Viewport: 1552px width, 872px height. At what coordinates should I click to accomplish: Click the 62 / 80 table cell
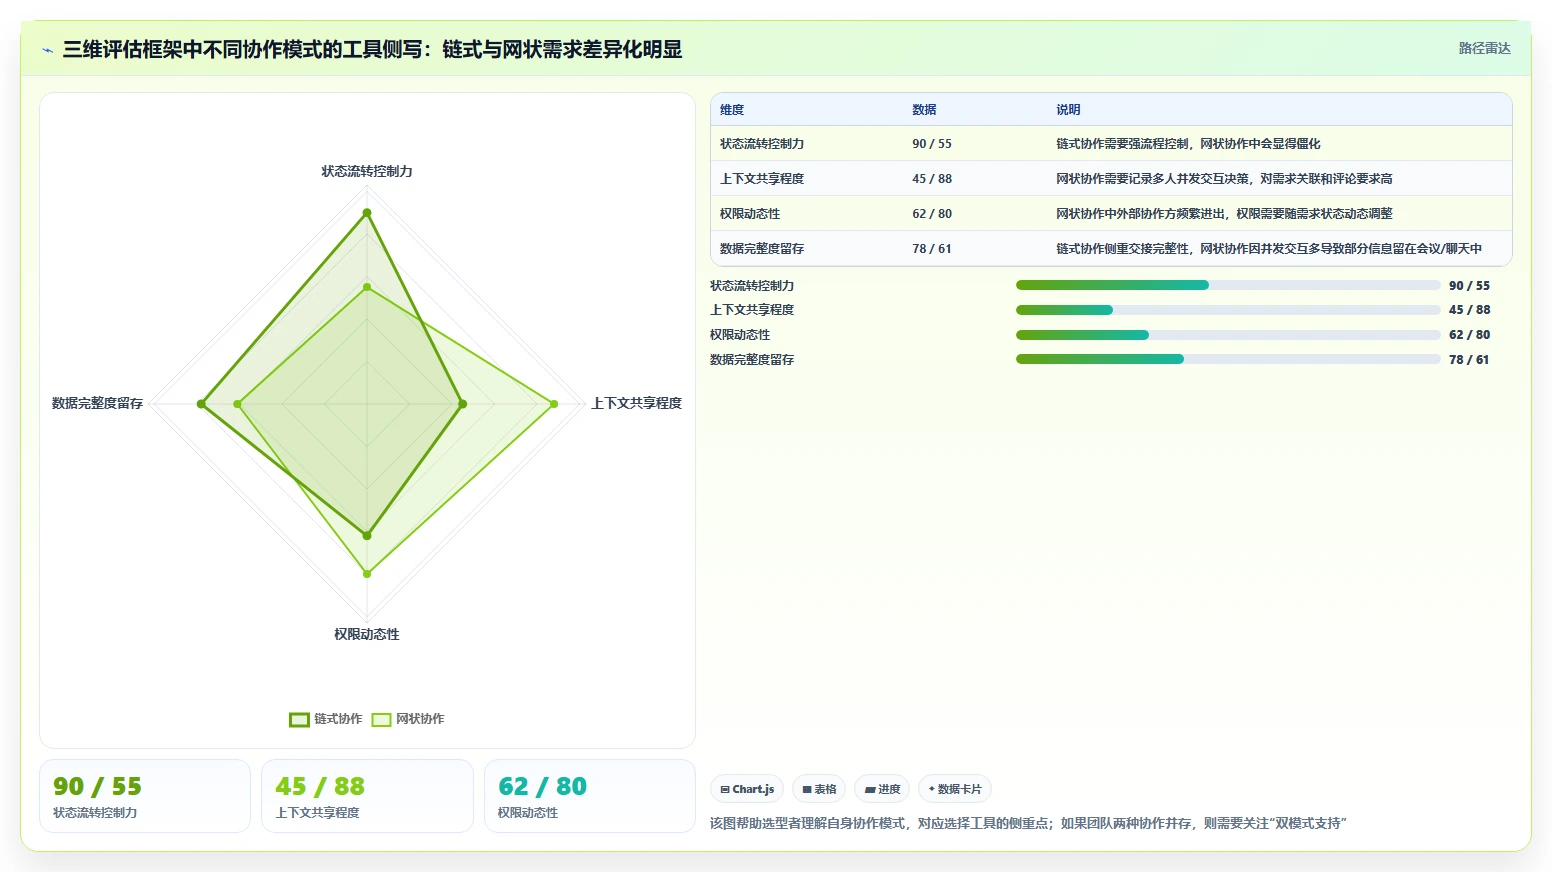932,214
